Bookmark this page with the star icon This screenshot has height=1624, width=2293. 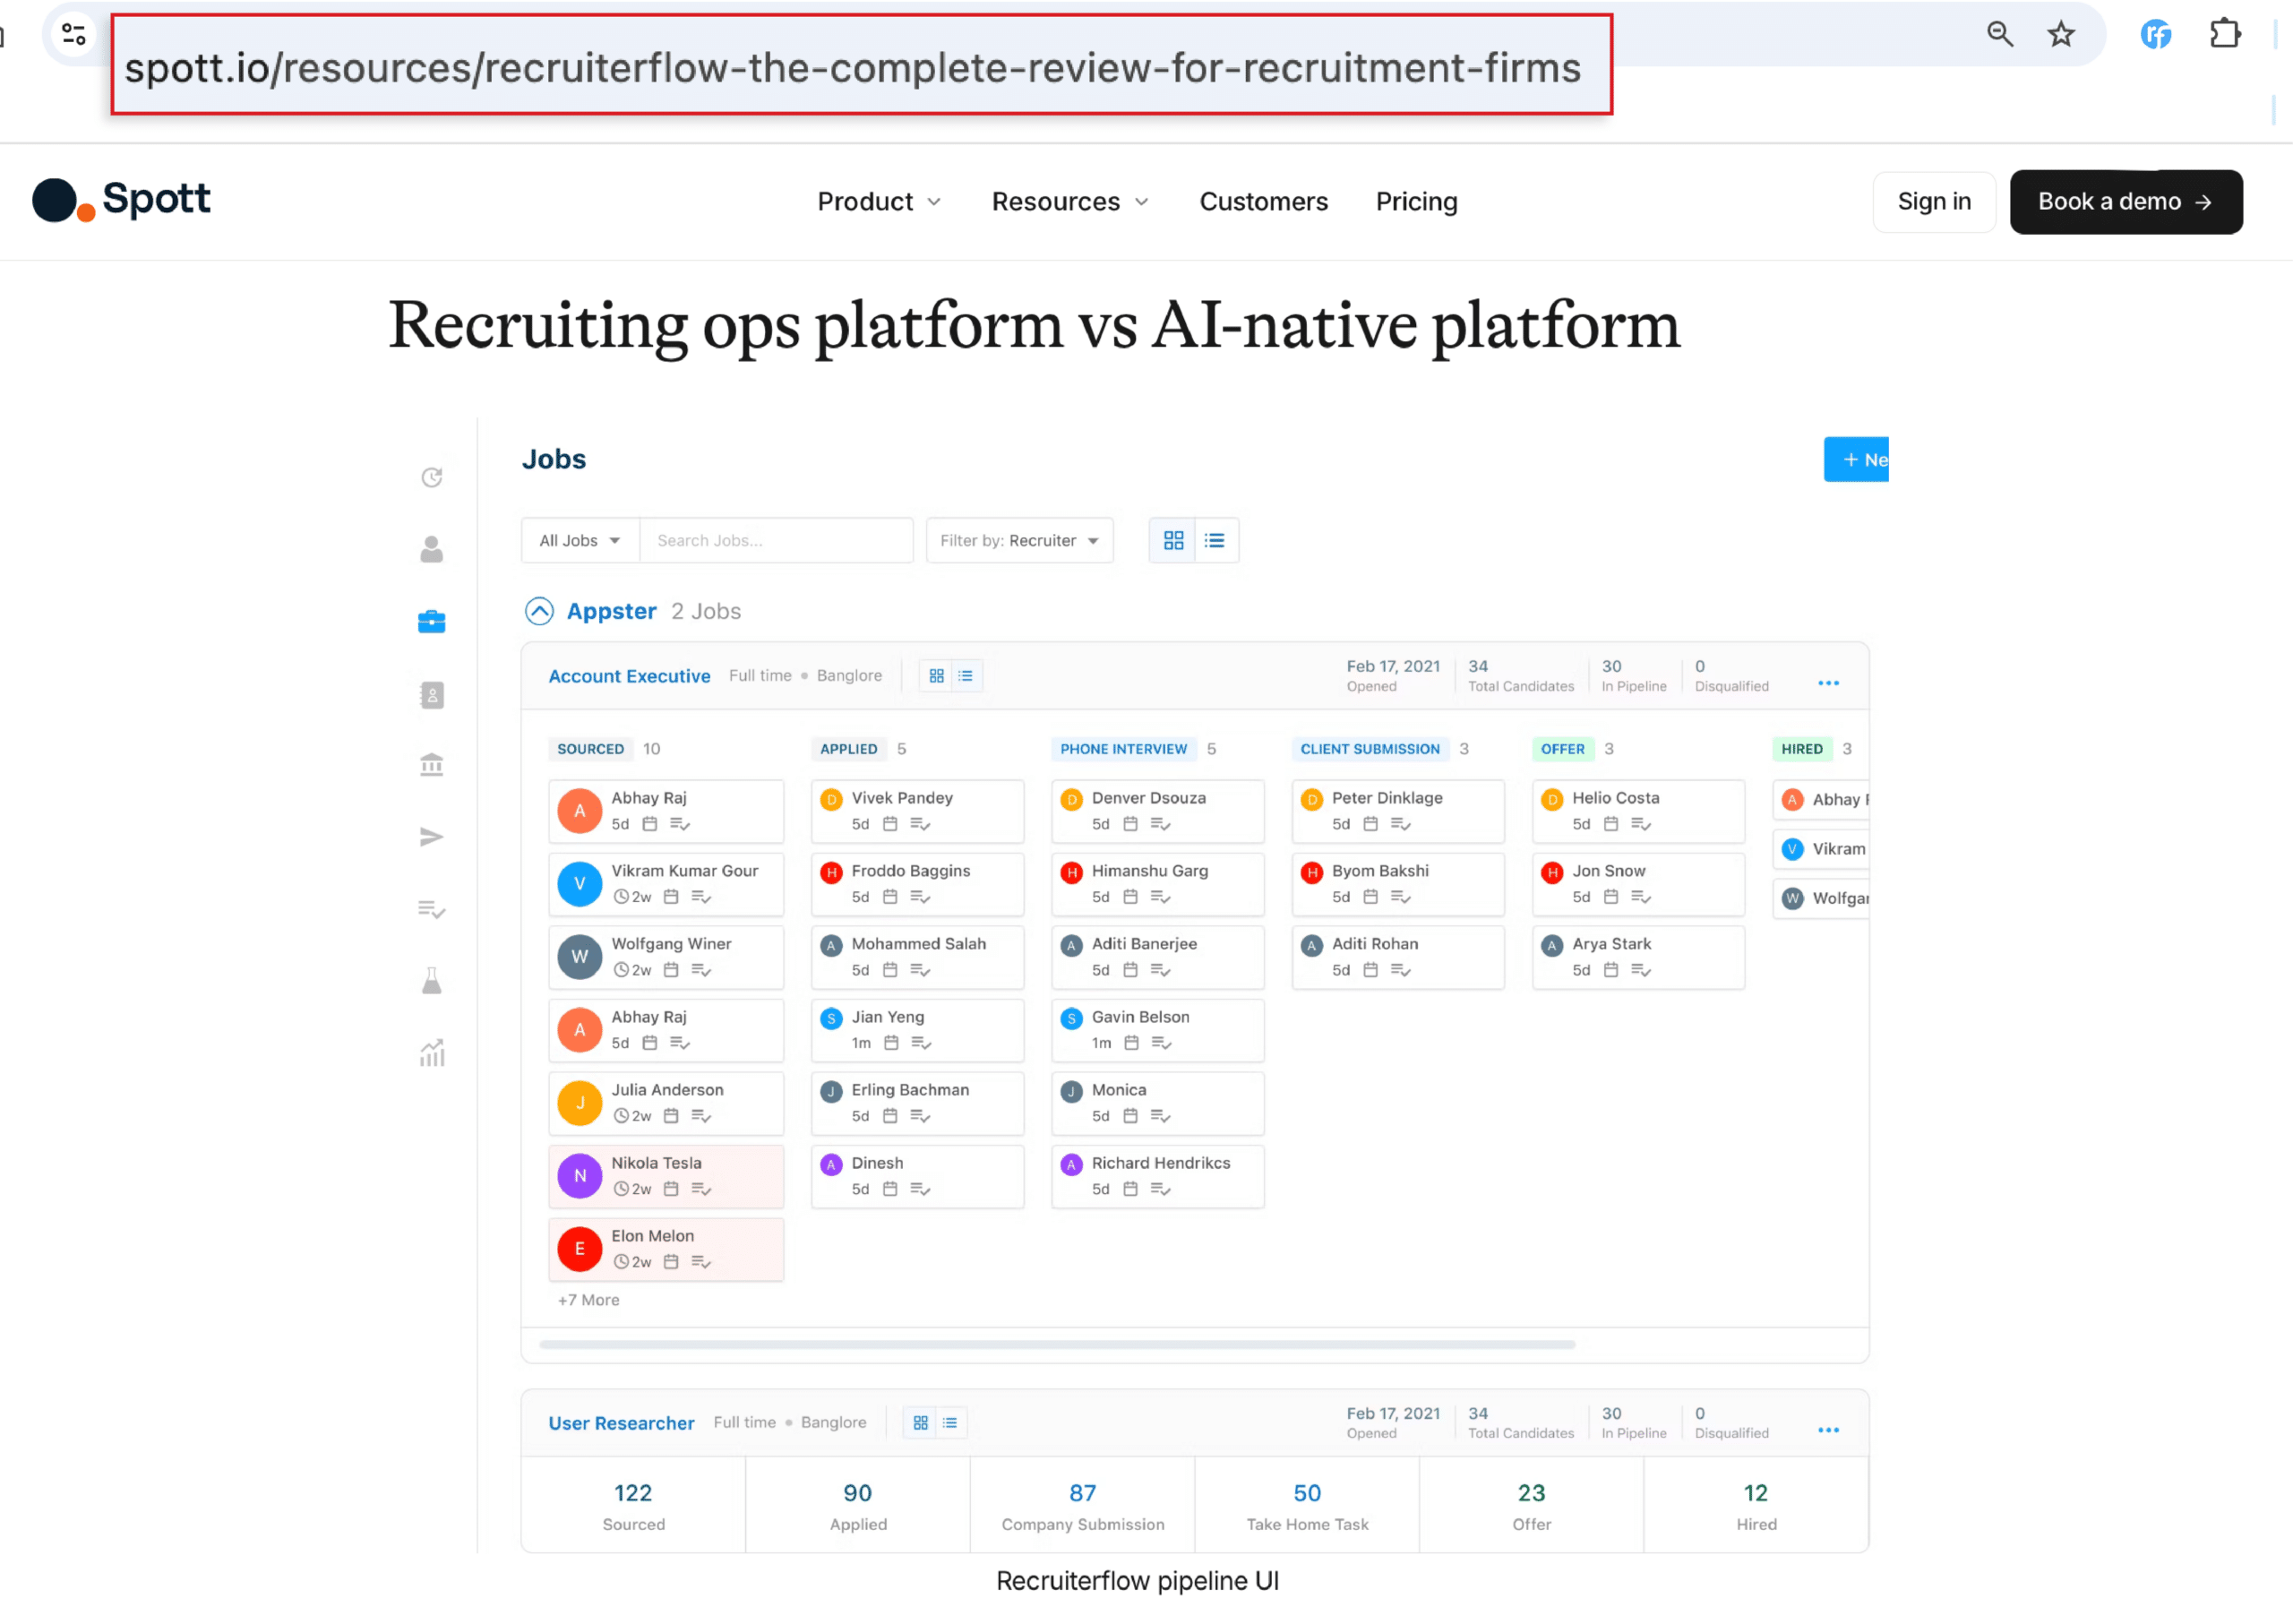tap(2061, 34)
